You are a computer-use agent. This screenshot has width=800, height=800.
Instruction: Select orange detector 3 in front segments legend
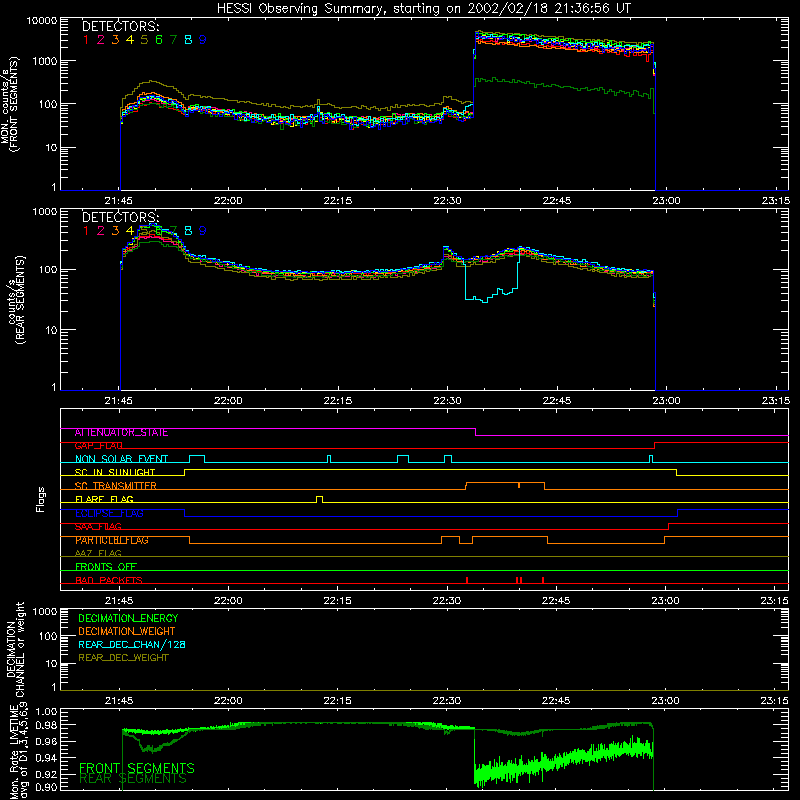[x=115, y=40]
